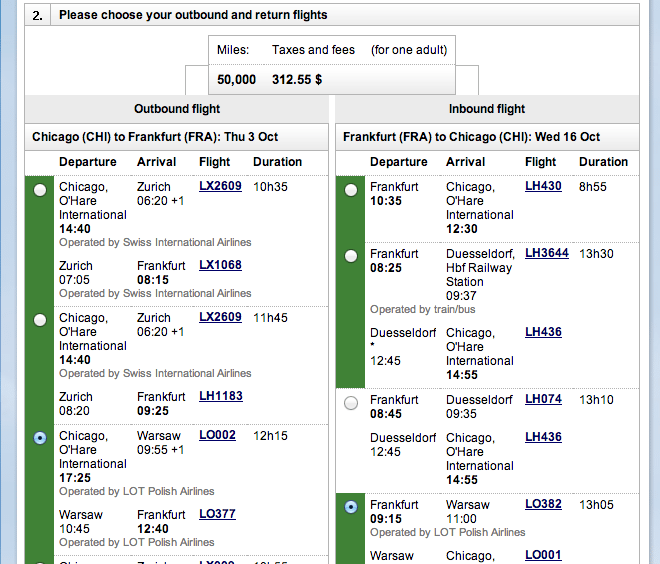The image size is (660, 564).
Task: Click the 50,000 miles value
Action: click(237, 80)
